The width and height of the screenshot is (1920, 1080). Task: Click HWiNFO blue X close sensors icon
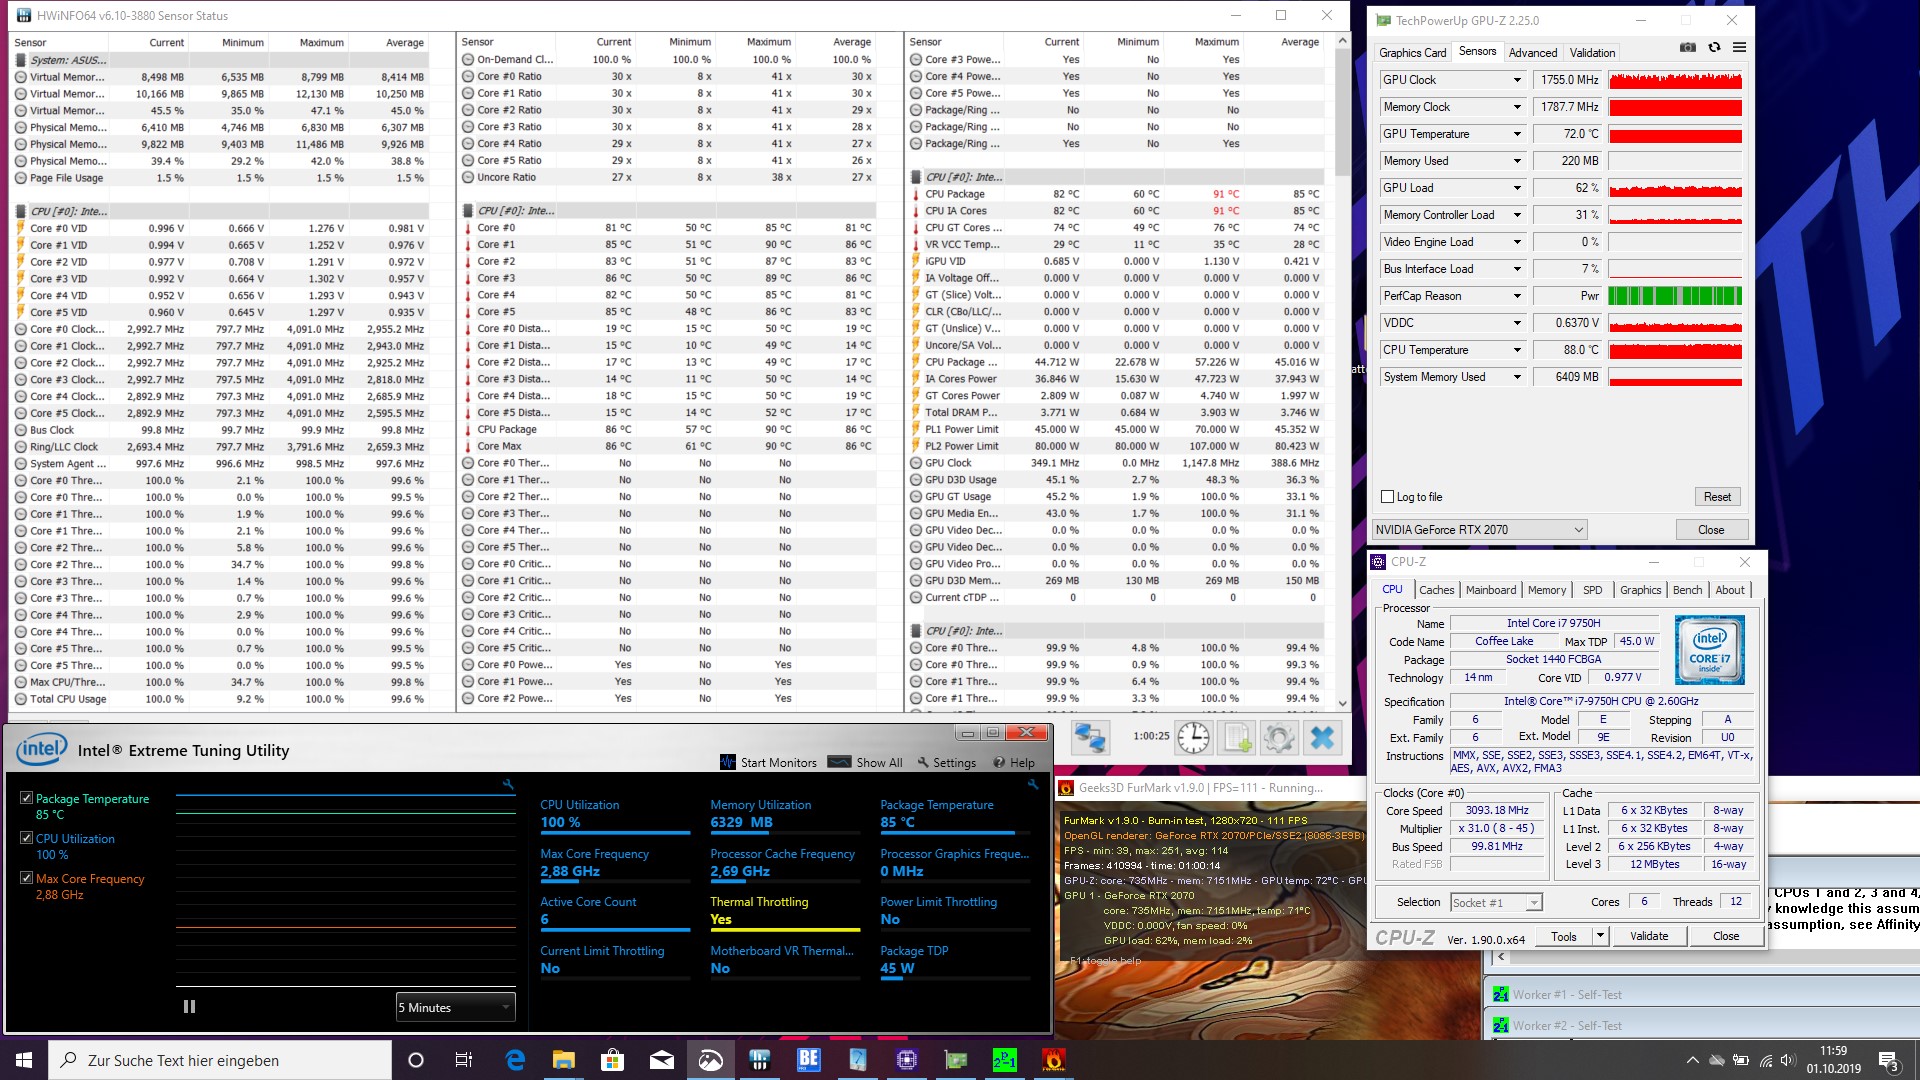(1322, 738)
